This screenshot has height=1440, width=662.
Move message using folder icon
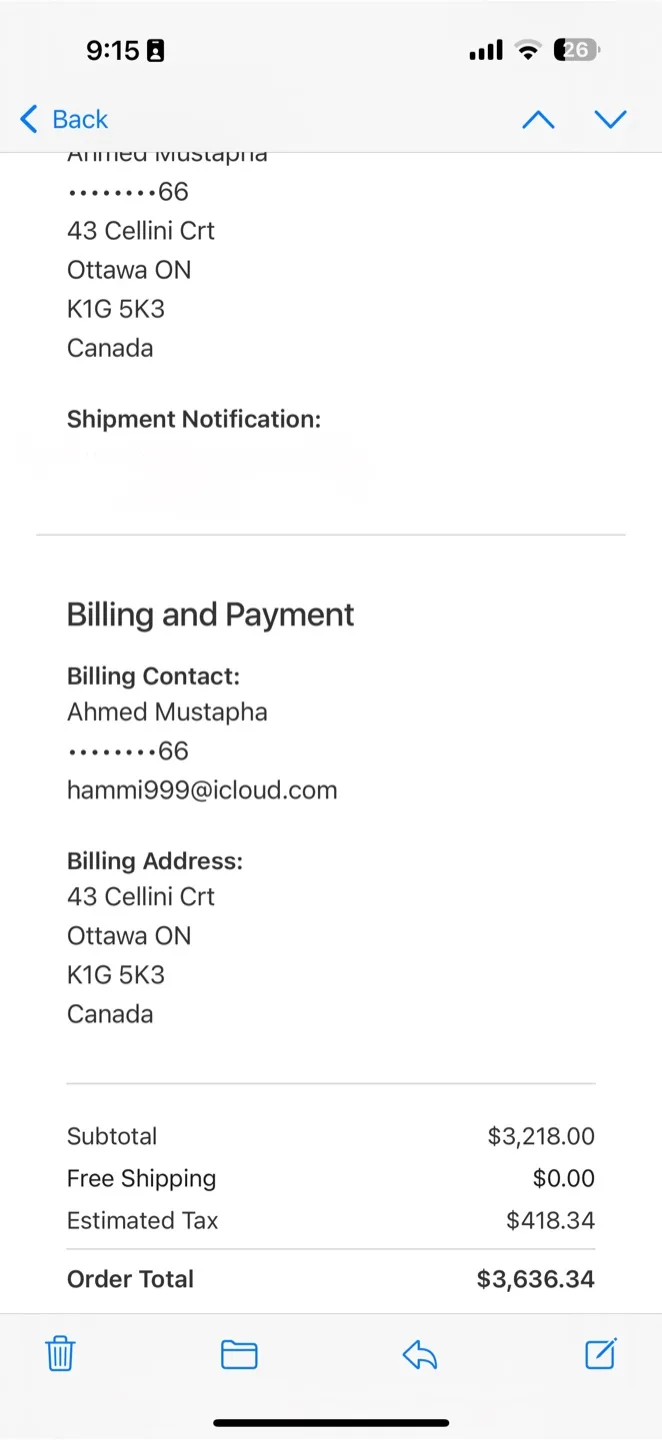(239, 1354)
